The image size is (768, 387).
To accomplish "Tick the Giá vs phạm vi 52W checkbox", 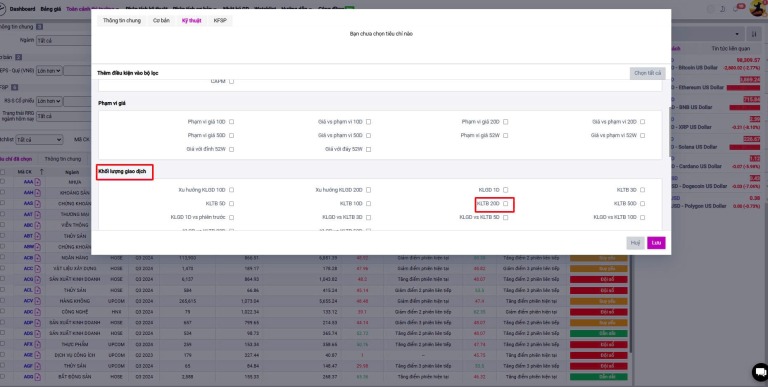I will tap(643, 135).
